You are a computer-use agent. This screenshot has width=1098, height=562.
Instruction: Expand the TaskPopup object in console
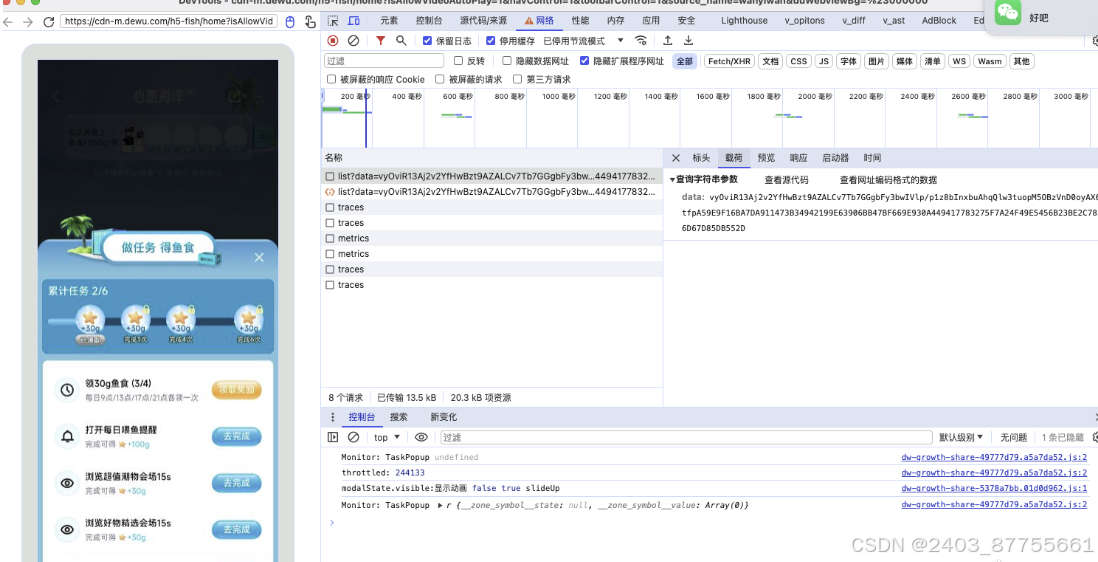[439, 505]
